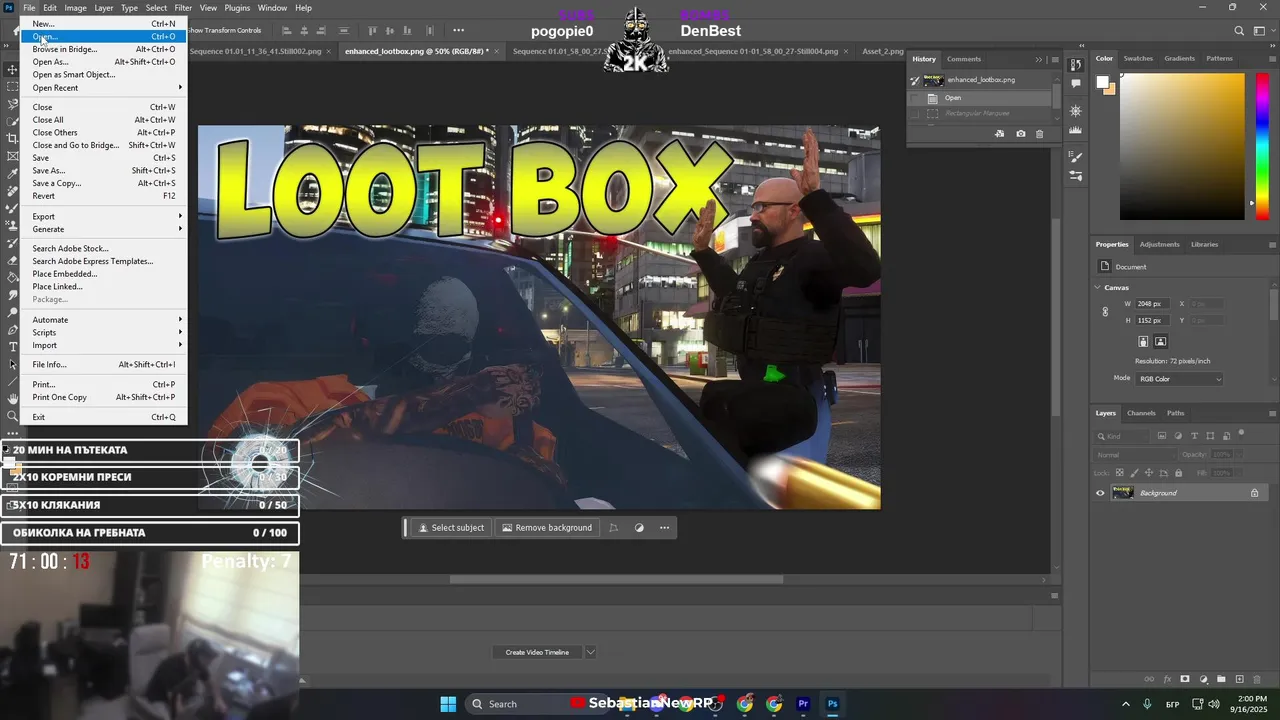The height and width of the screenshot is (720, 1280).
Task: Open Premiere Pro from the taskbar
Action: pyautogui.click(x=803, y=704)
